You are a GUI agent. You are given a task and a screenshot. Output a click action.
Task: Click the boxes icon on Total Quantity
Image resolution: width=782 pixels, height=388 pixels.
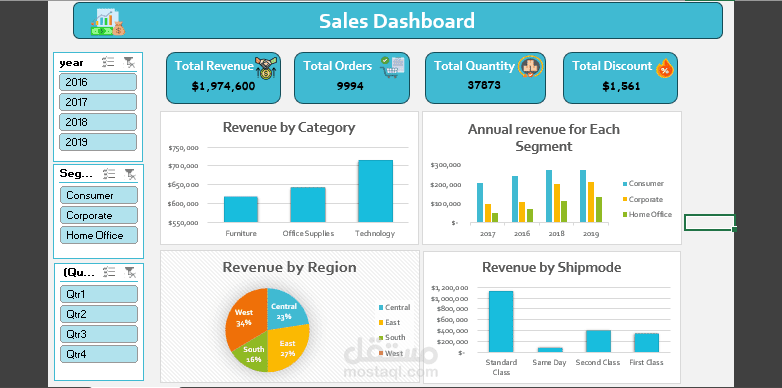tap(531, 66)
